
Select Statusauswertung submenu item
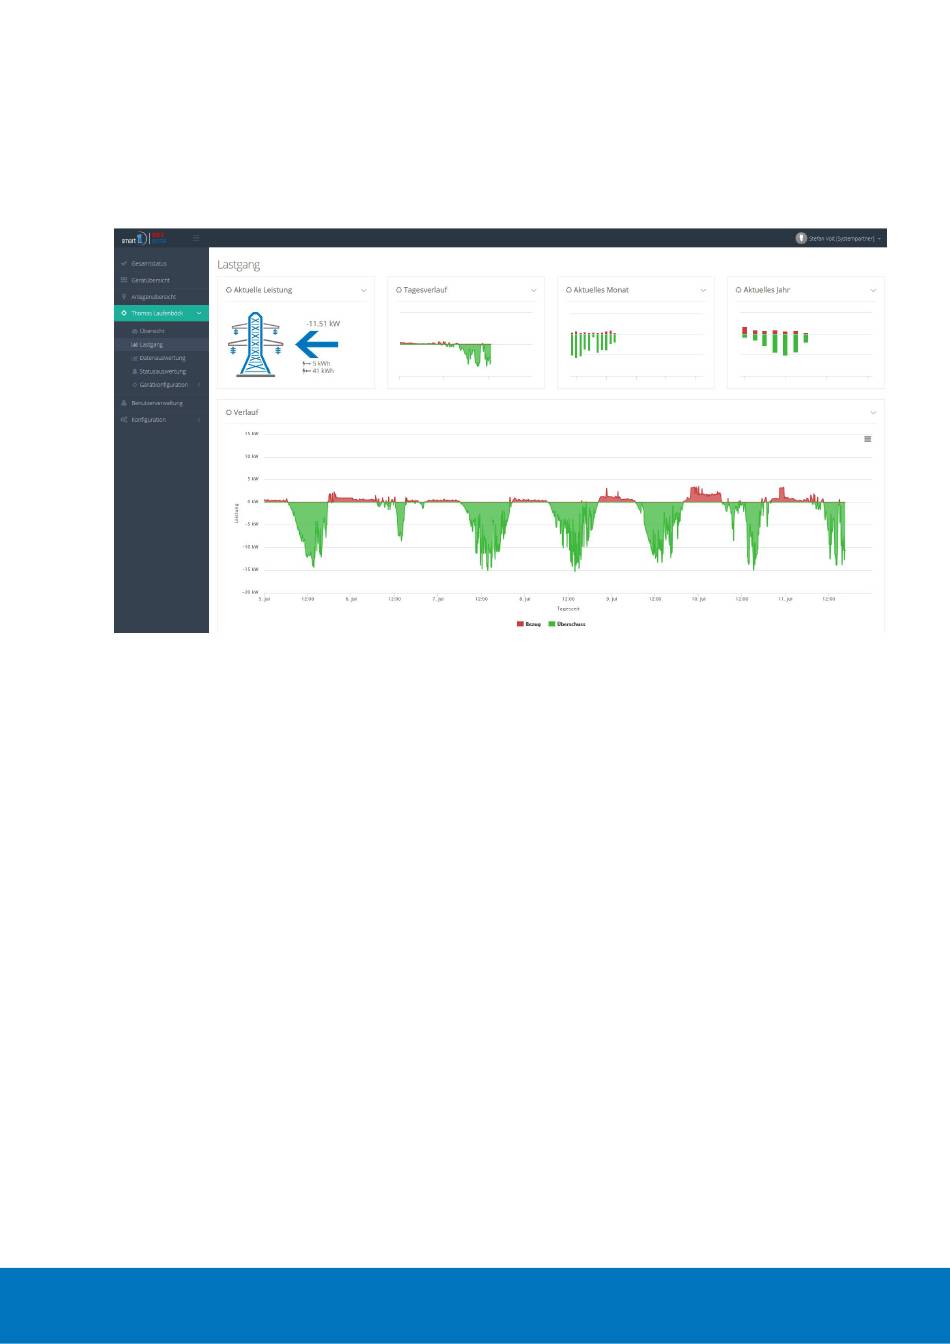click(162, 371)
